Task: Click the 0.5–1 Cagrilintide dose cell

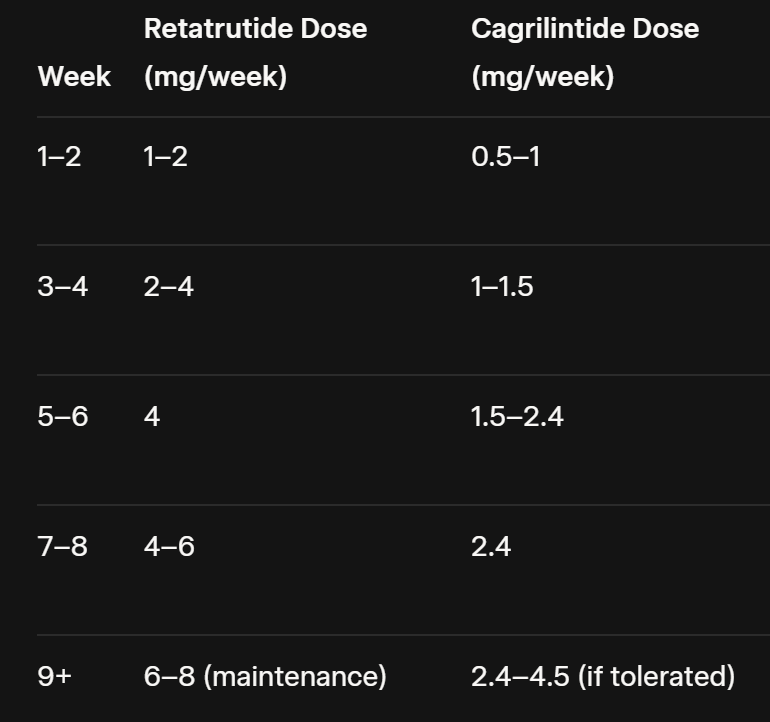Action: click(x=505, y=156)
